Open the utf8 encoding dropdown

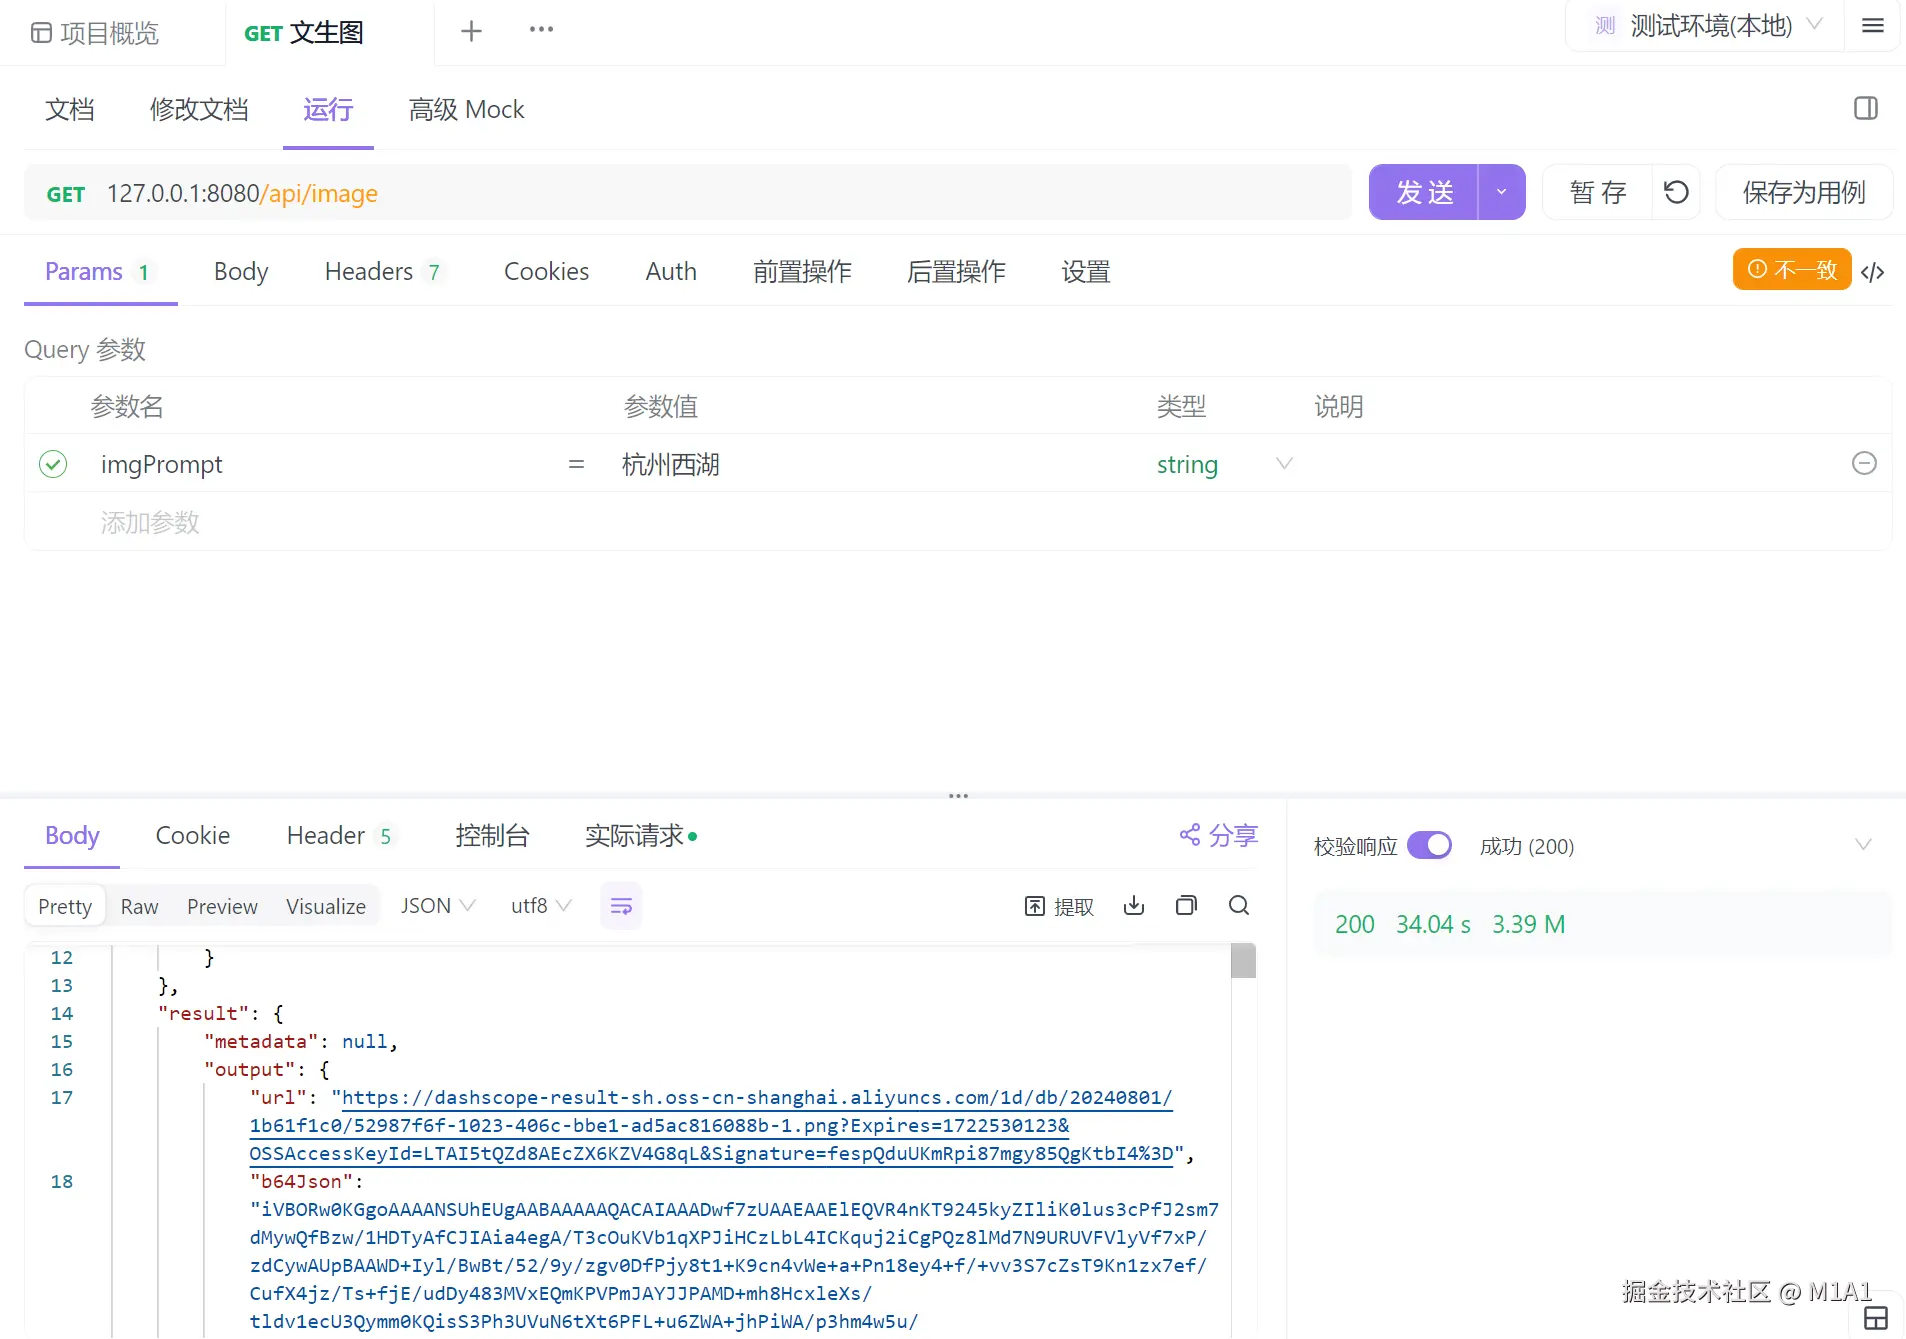click(540, 906)
